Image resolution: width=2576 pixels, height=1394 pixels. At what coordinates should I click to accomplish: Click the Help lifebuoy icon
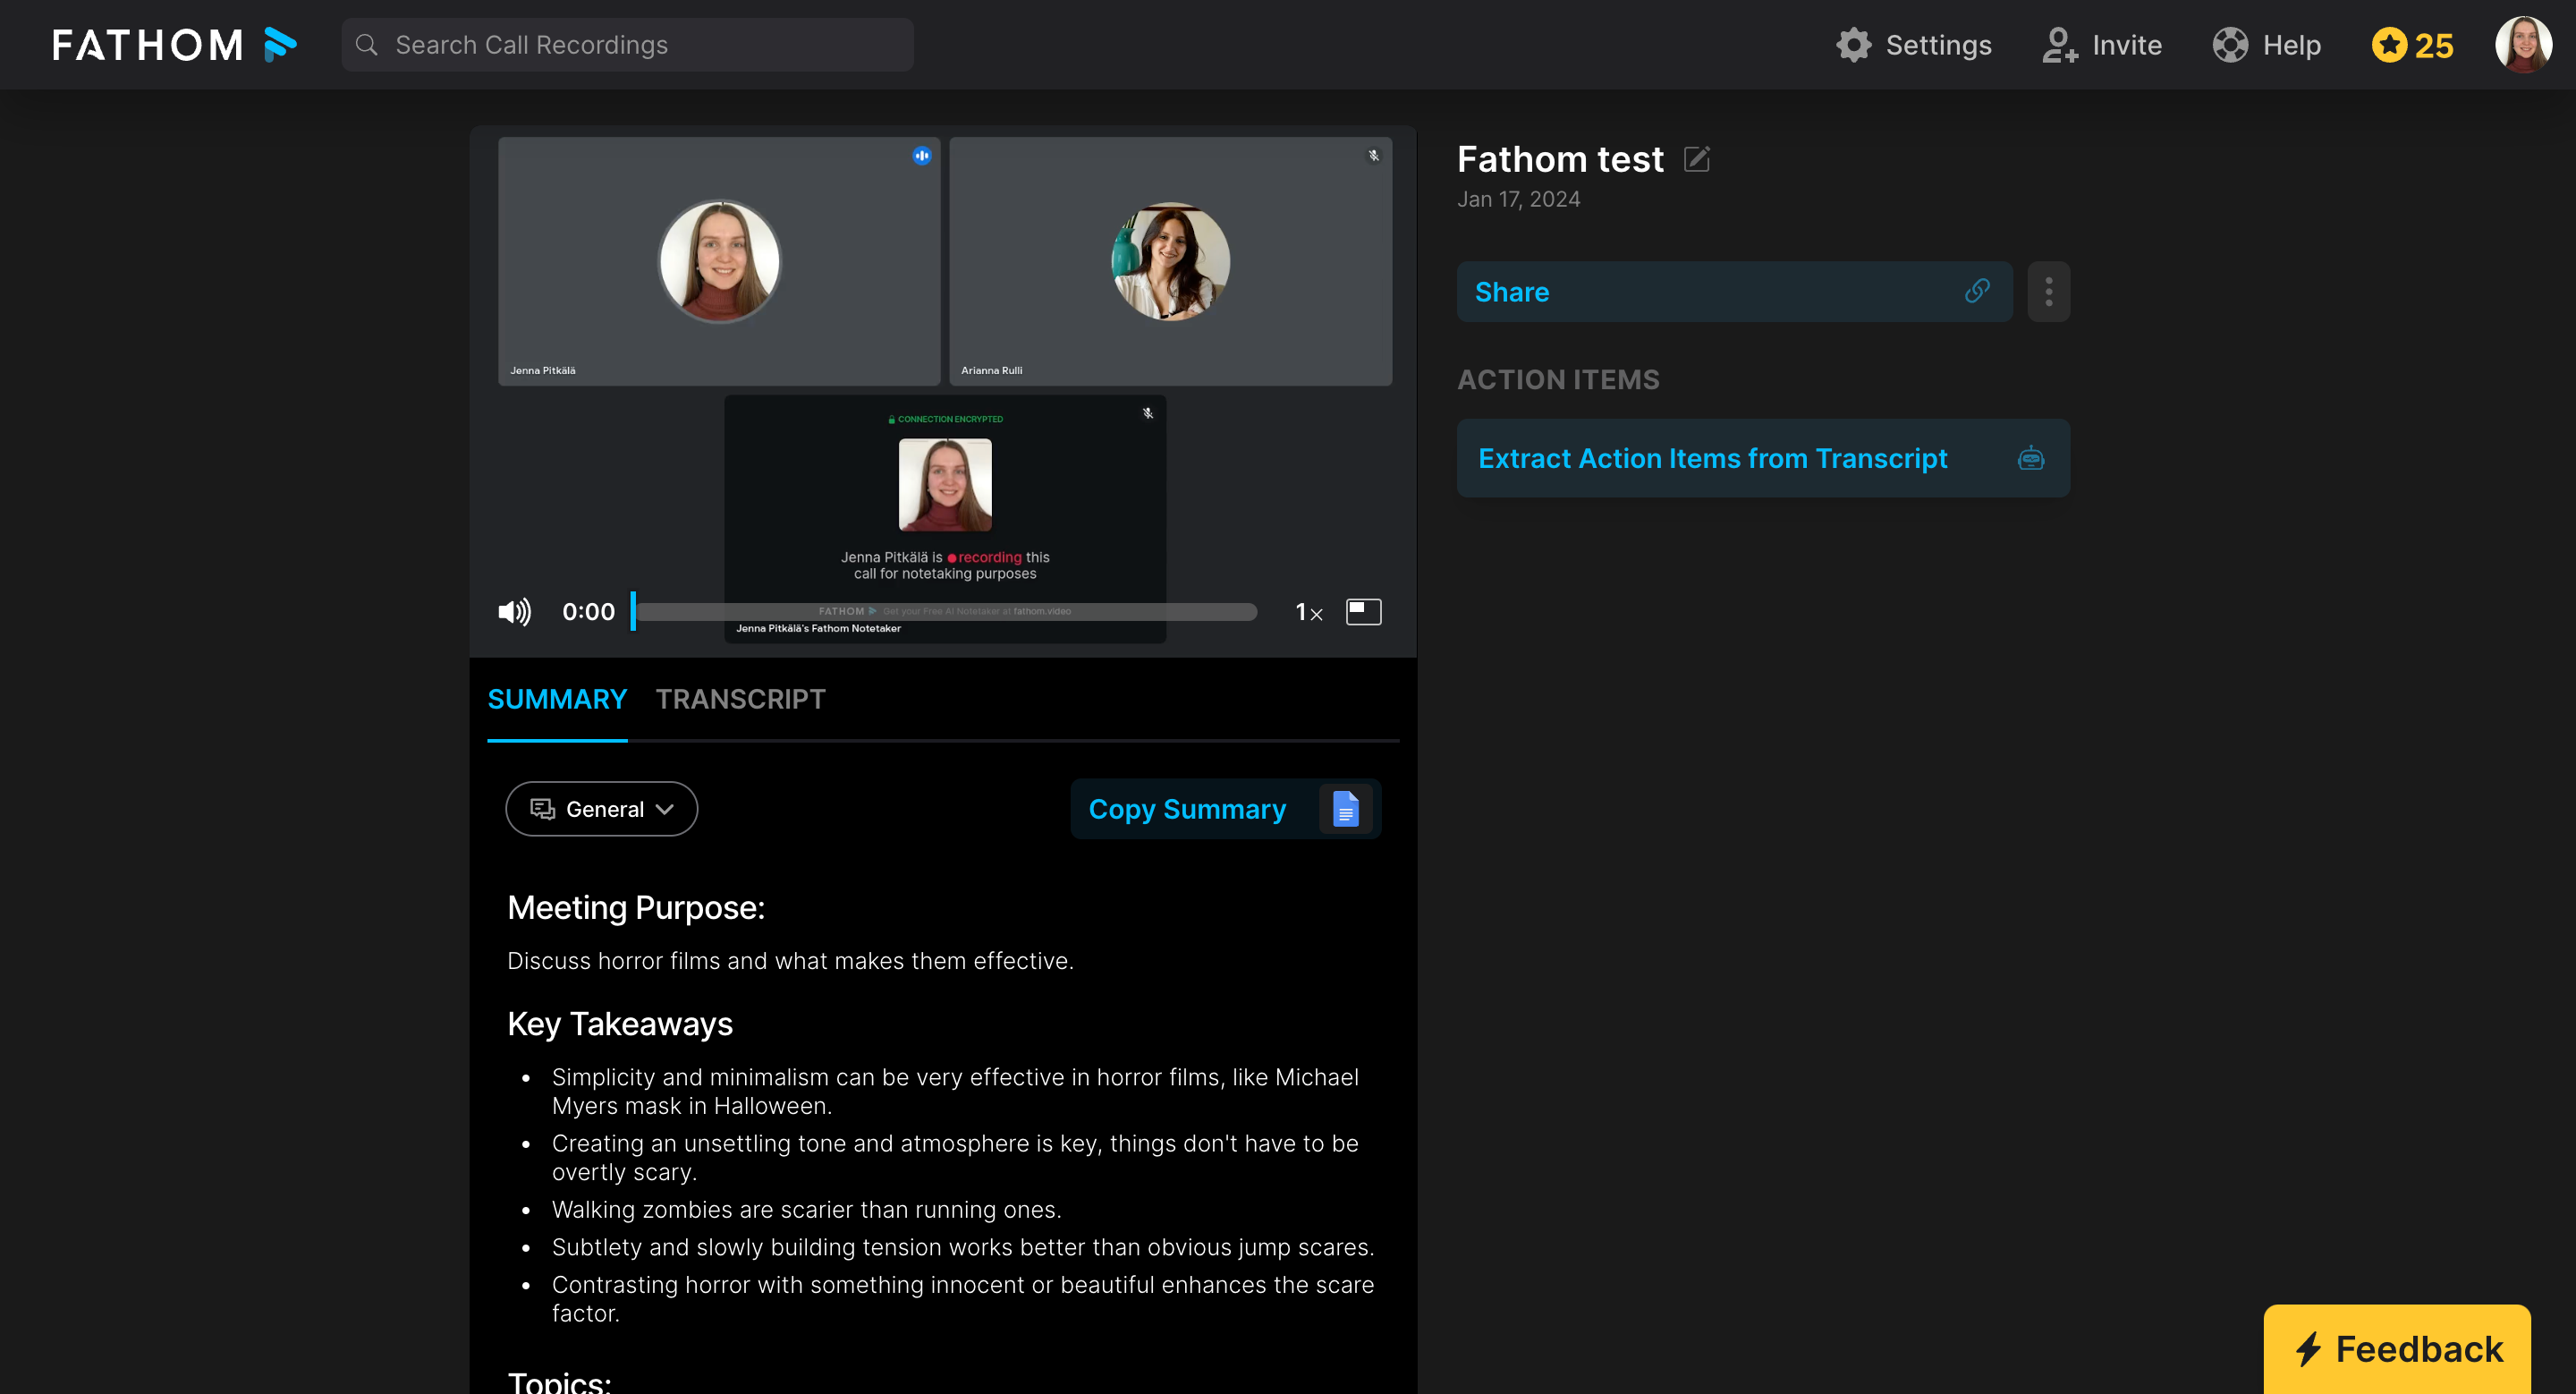click(2230, 45)
